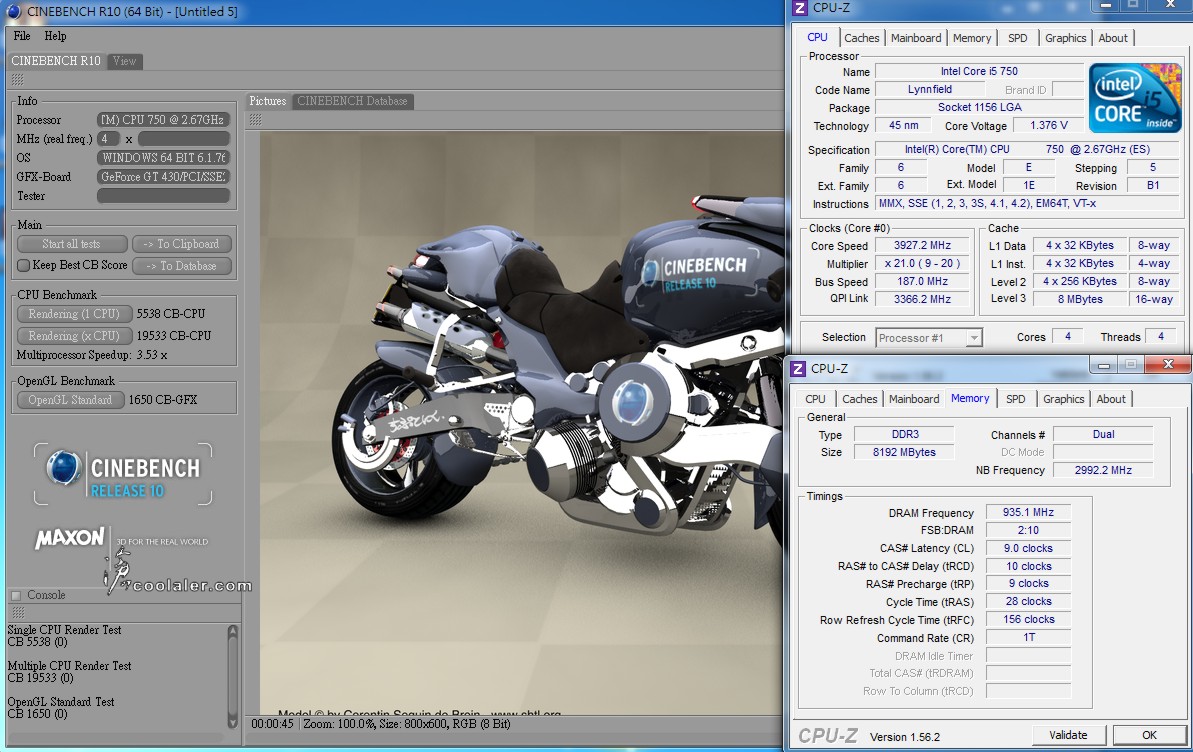Click the CINEBENCH app icon in the title bar
The height and width of the screenshot is (752, 1193).
coord(14,11)
